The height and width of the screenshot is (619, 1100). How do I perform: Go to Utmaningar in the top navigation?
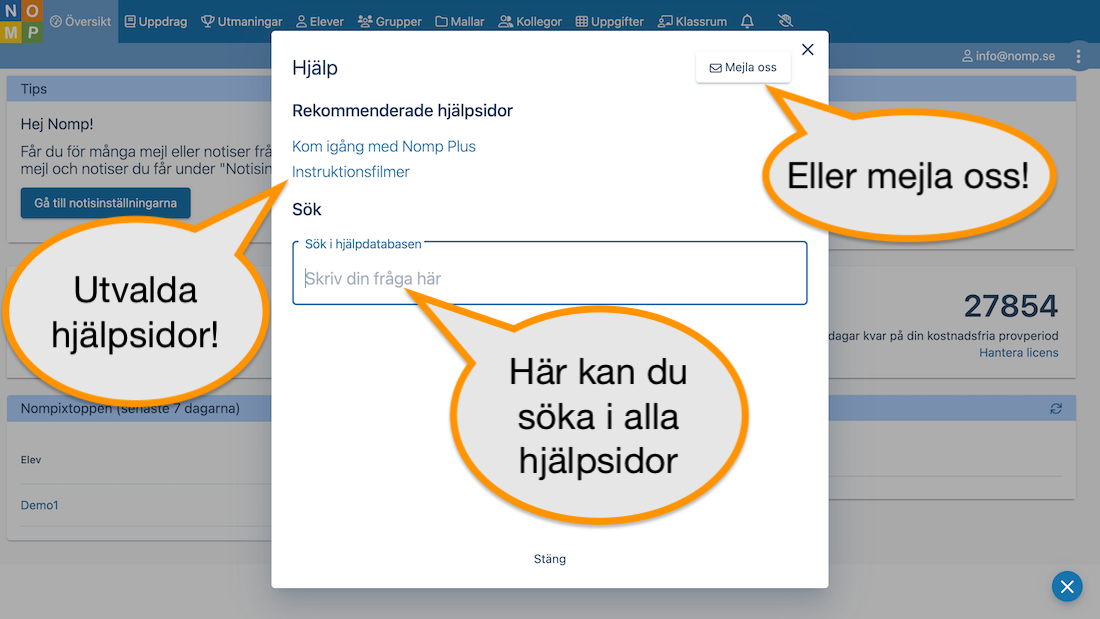(241, 21)
